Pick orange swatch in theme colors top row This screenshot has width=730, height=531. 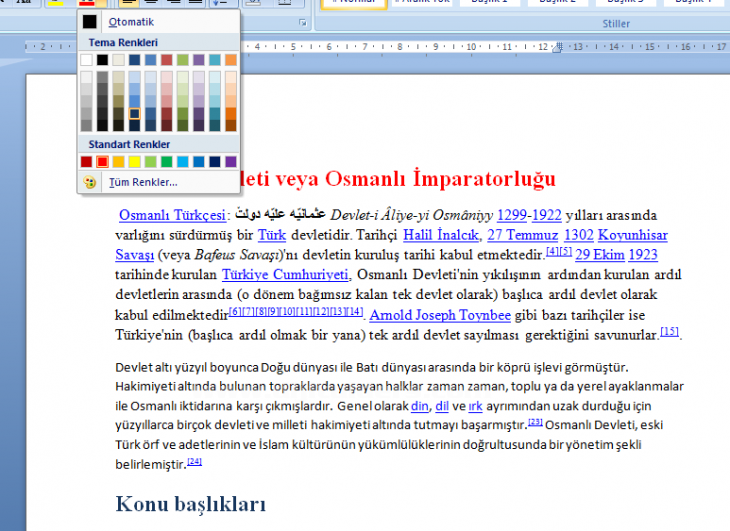(x=231, y=60)
